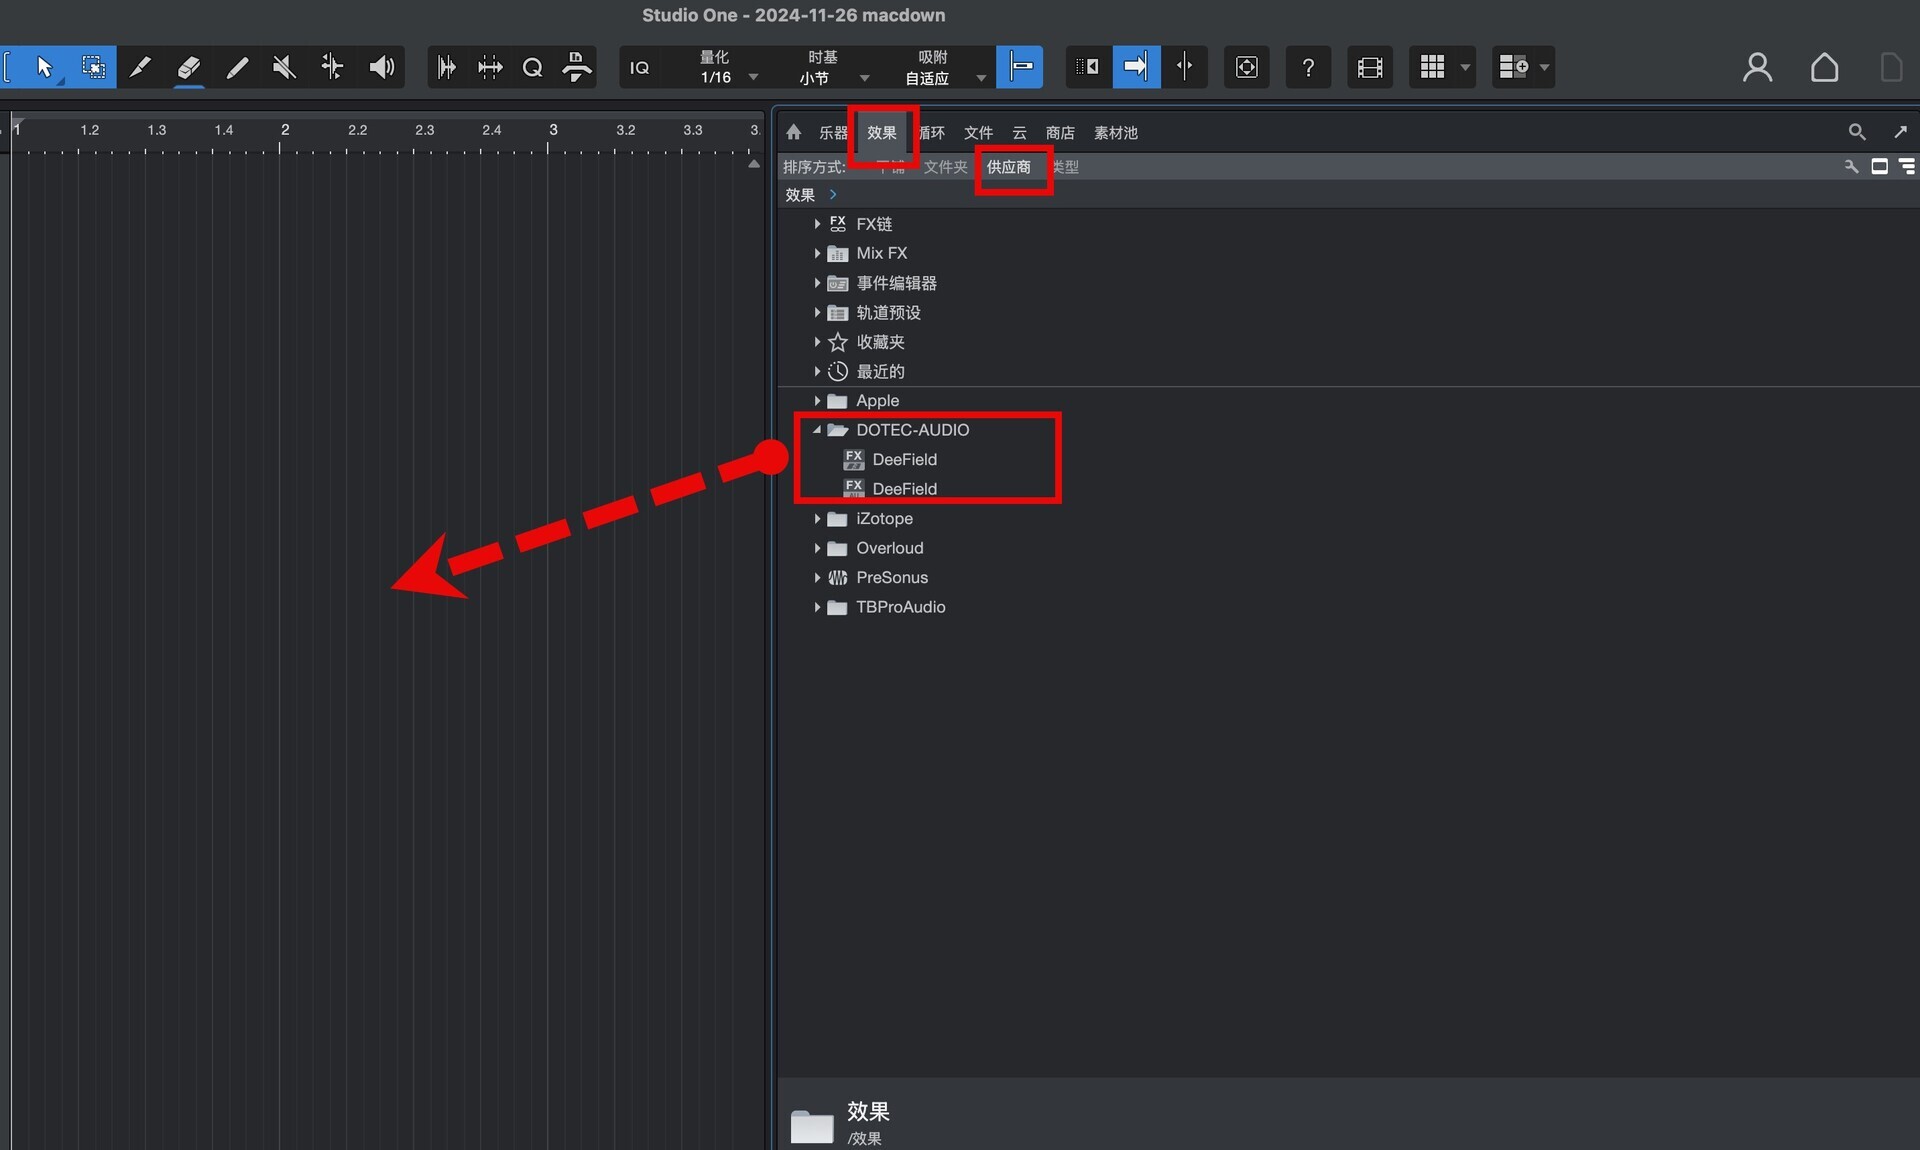
Task: Open the Quantize panel Q icon
Action: [x=533, y=67]
